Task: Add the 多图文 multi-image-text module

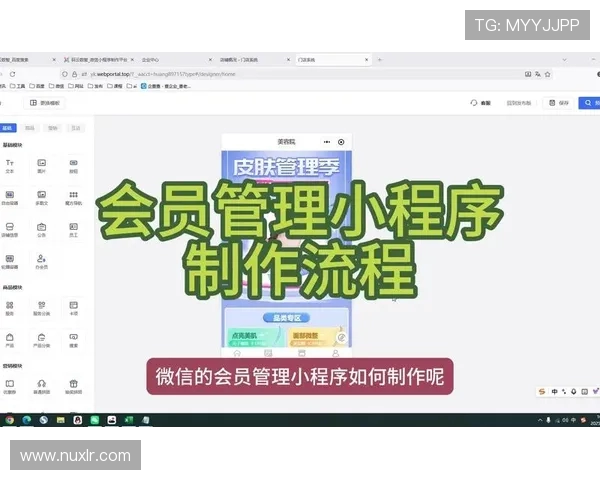Action: pyautogui.click(x=41, y=198)
